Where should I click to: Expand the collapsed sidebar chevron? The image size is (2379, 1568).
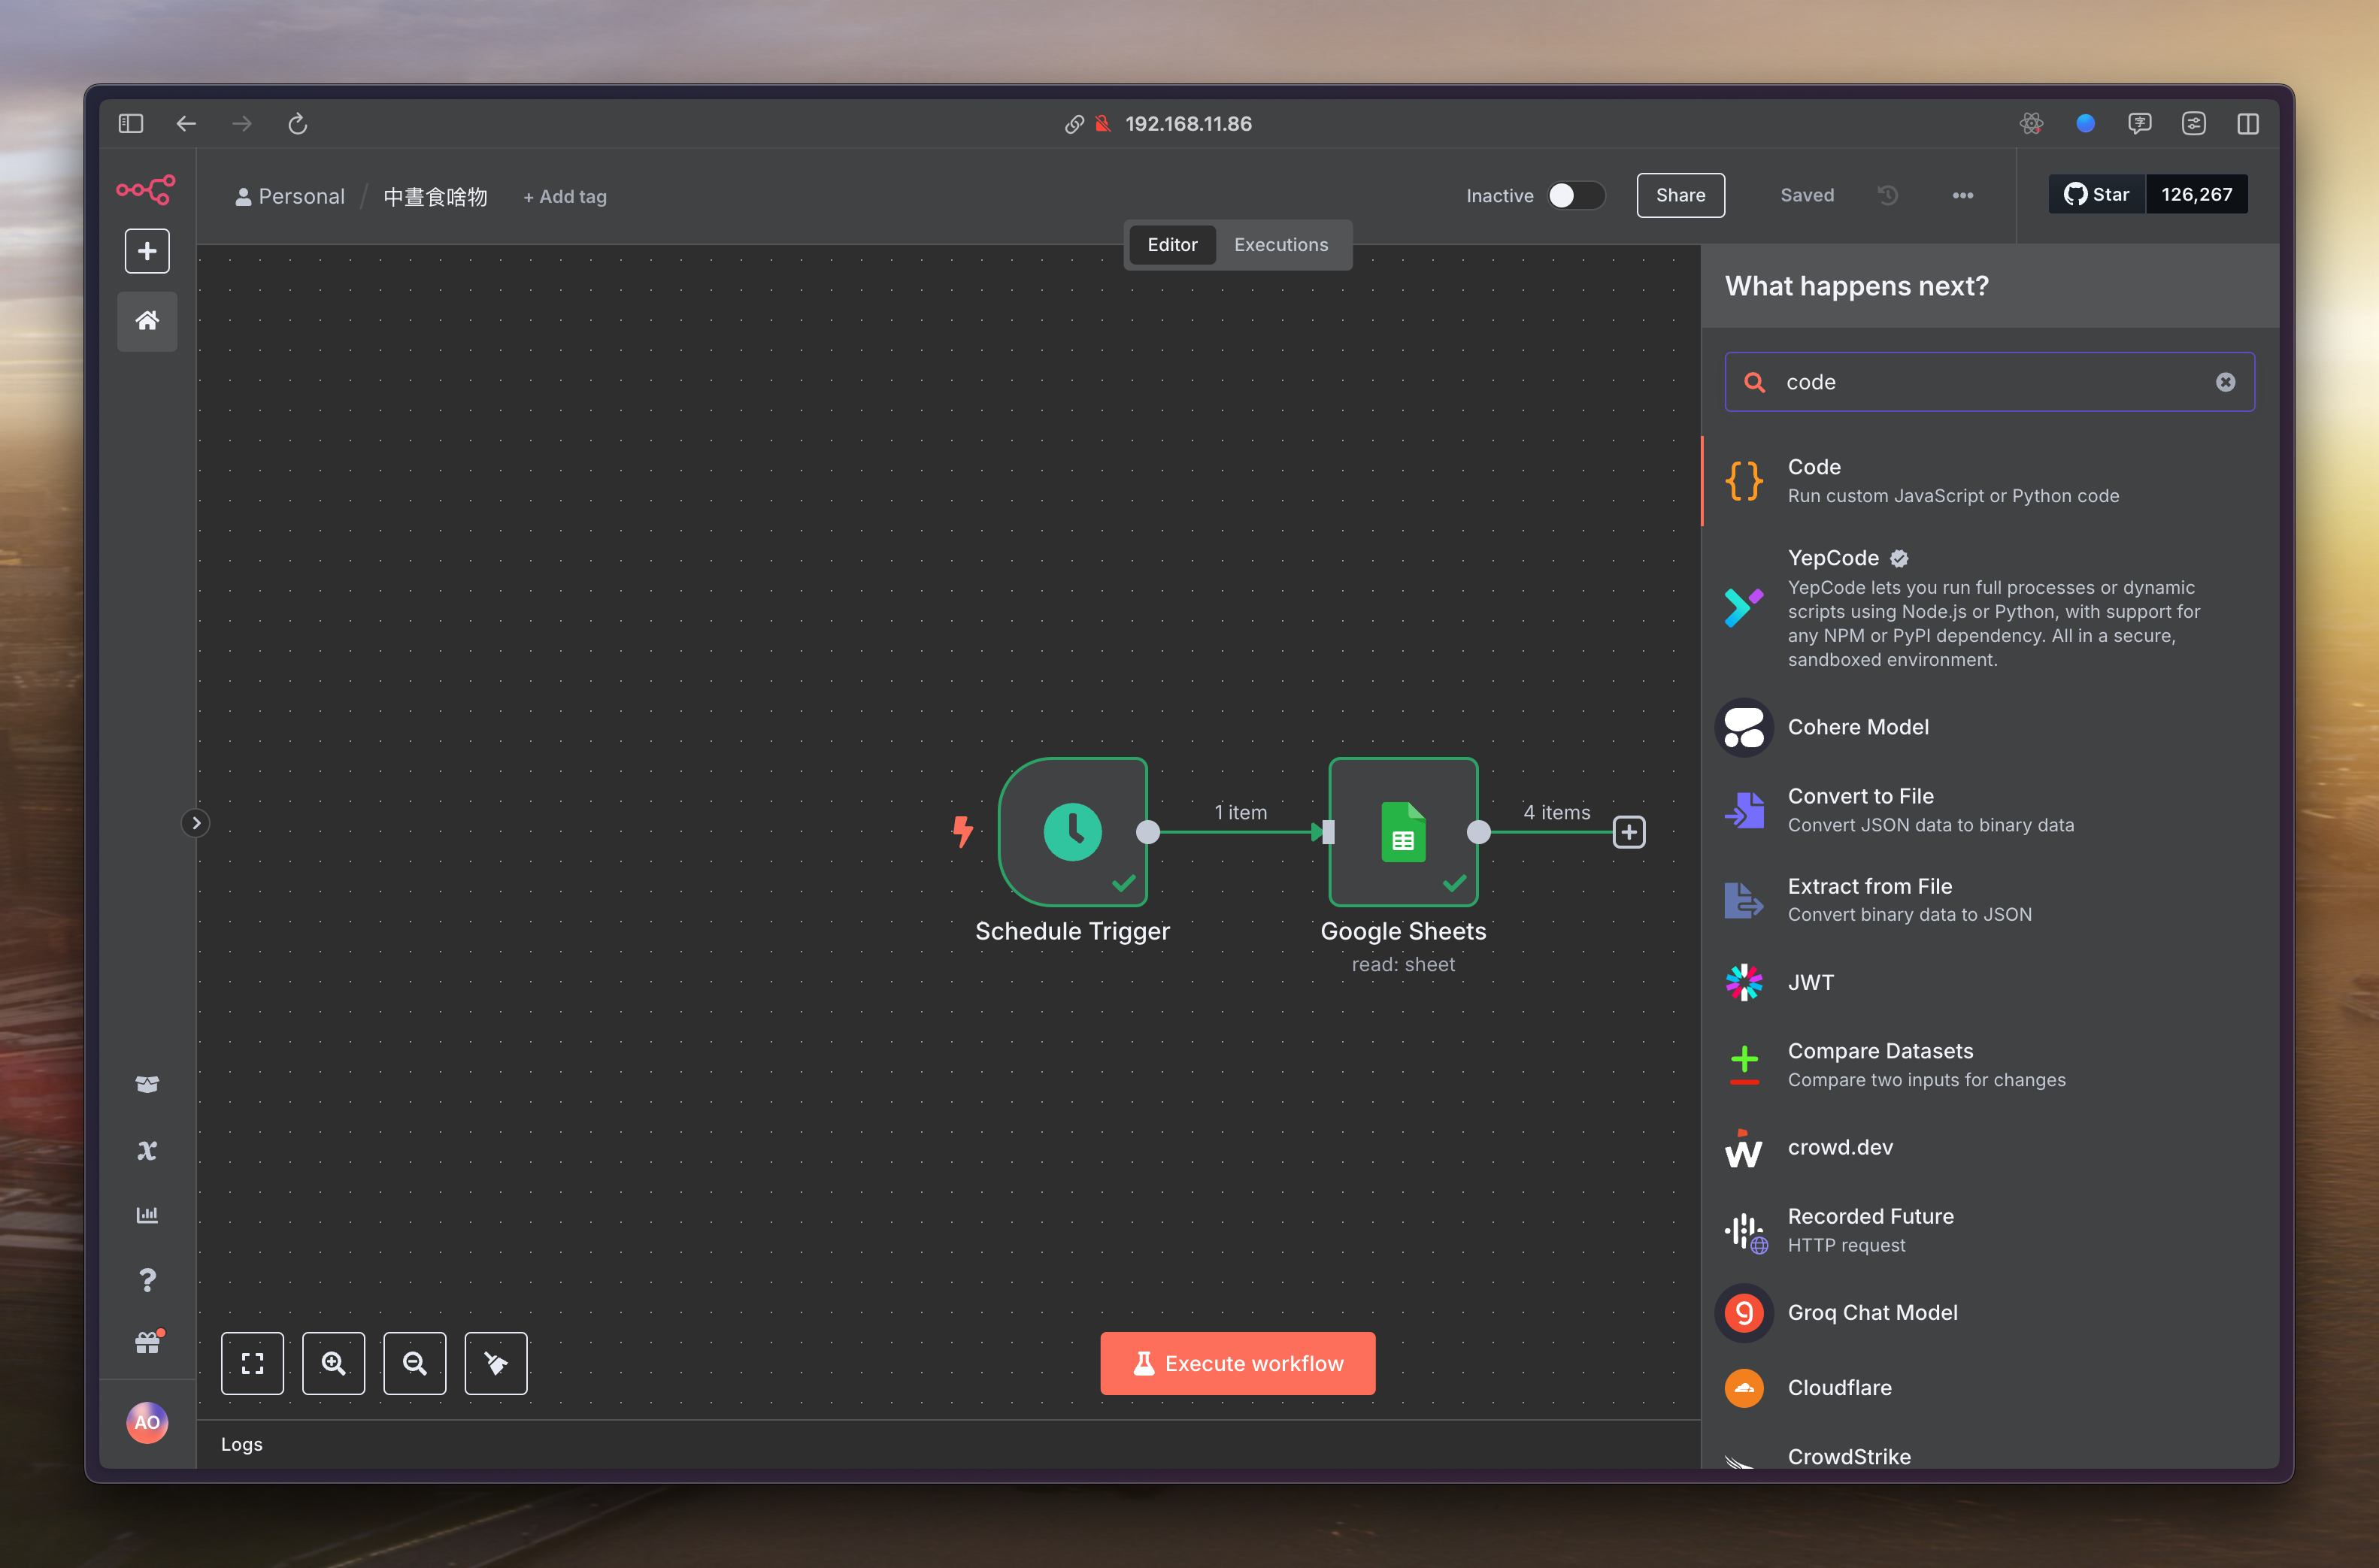(x=196, y=823)
